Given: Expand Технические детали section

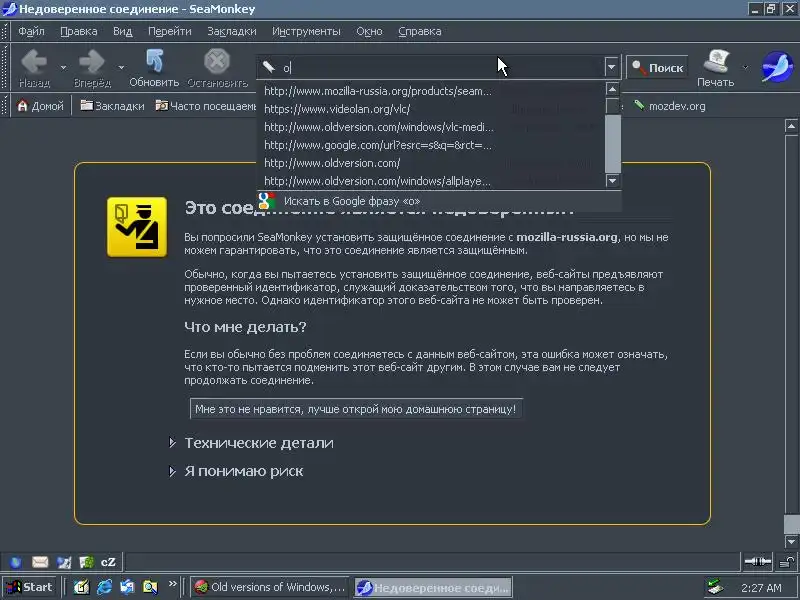Looking at the screenshot, I should tap(172, 442).
